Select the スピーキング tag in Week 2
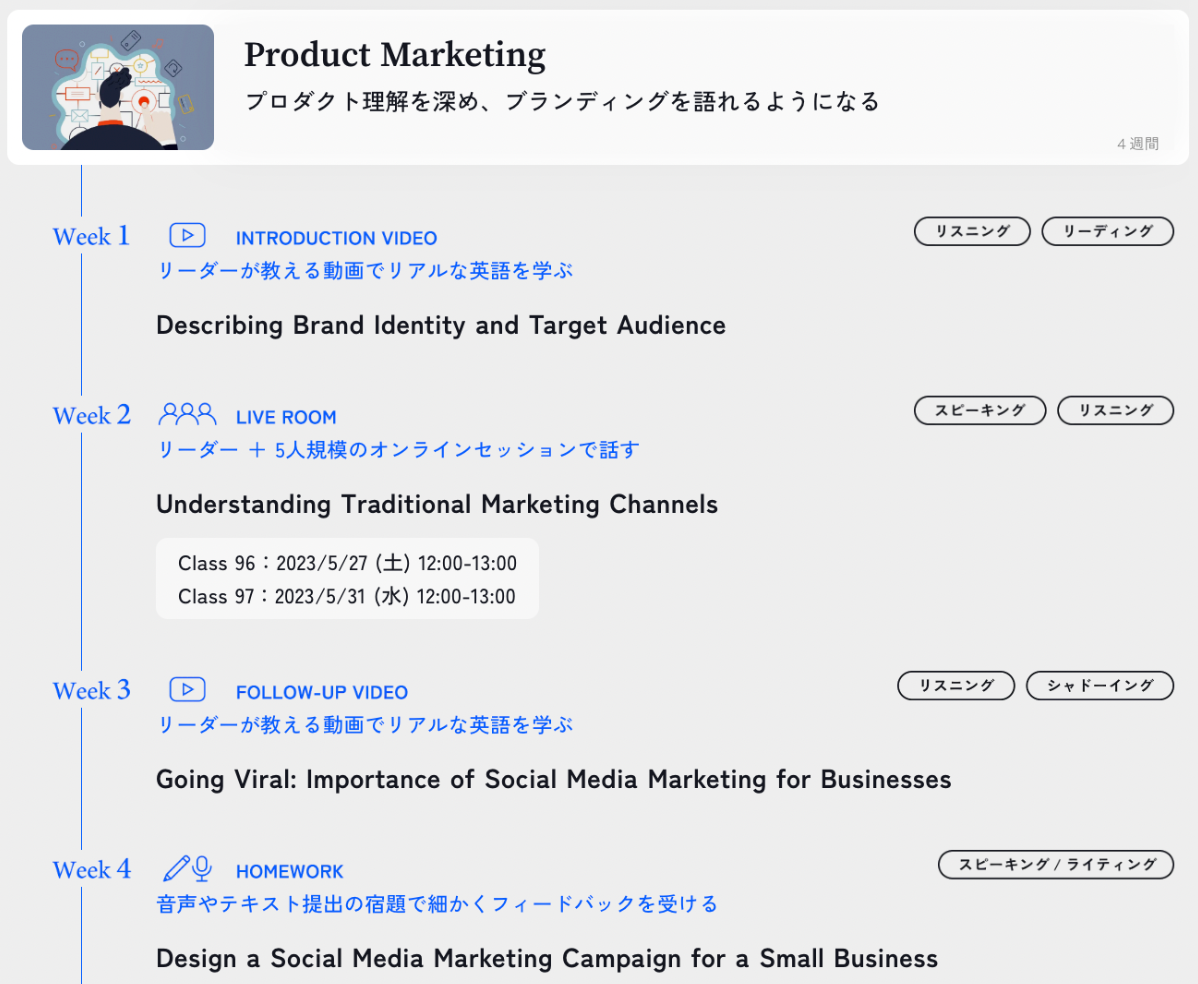Image resolution: width=1198 pixels, height=984 pixels. (979, 410)
